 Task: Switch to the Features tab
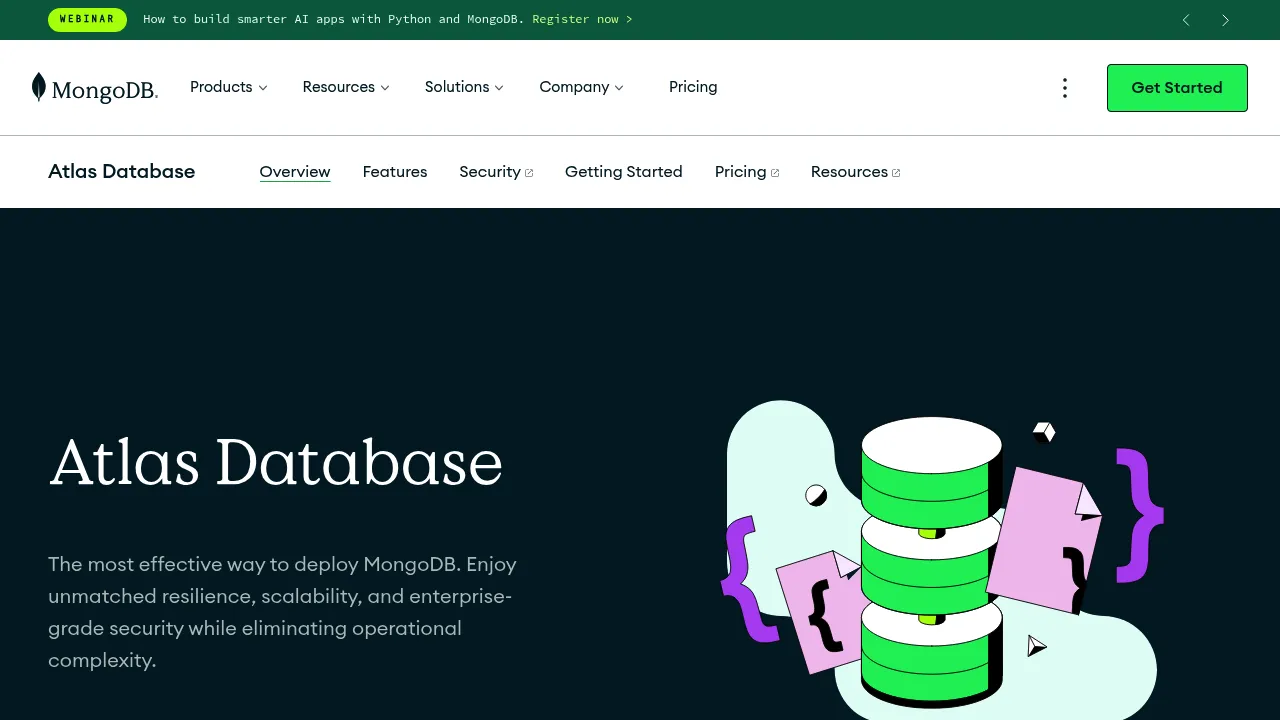[395, 172]
